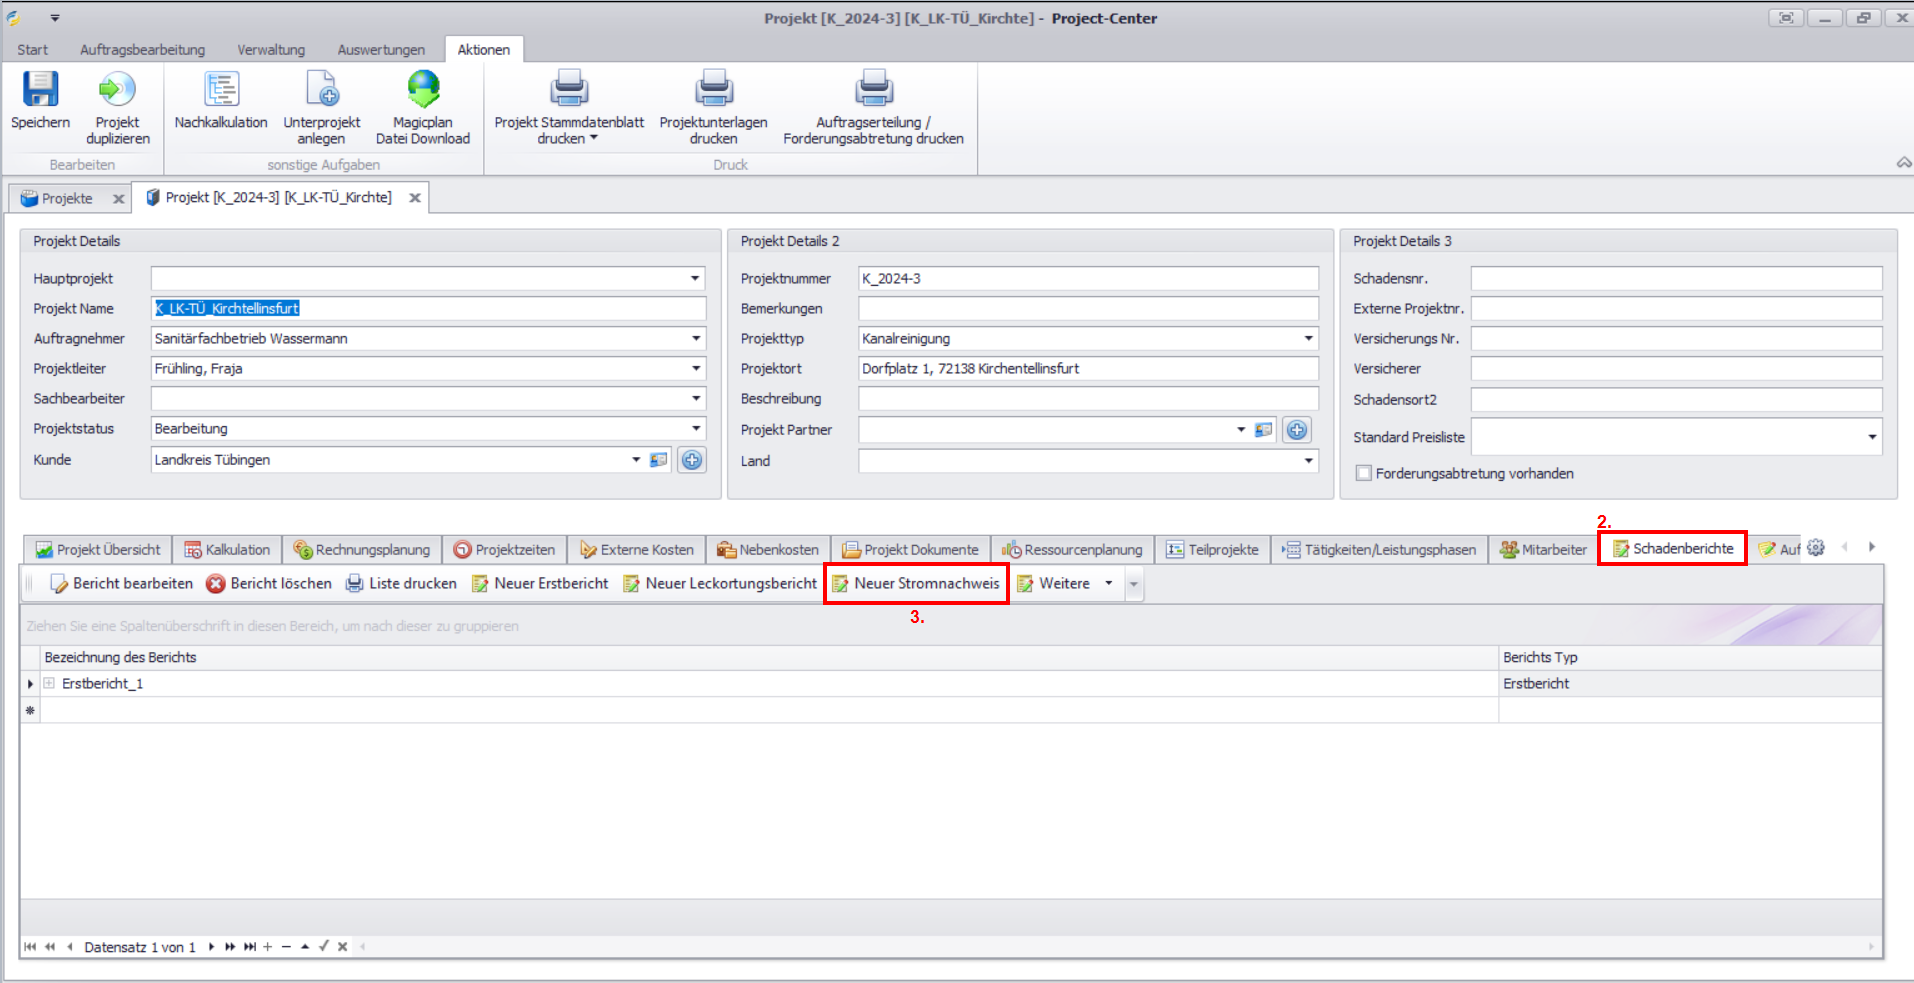The width and height of the screenshot is (1914, 983).
Task: Enable Forderungsabtretung vorhanden checkbox
Action: coord(1363,473)
